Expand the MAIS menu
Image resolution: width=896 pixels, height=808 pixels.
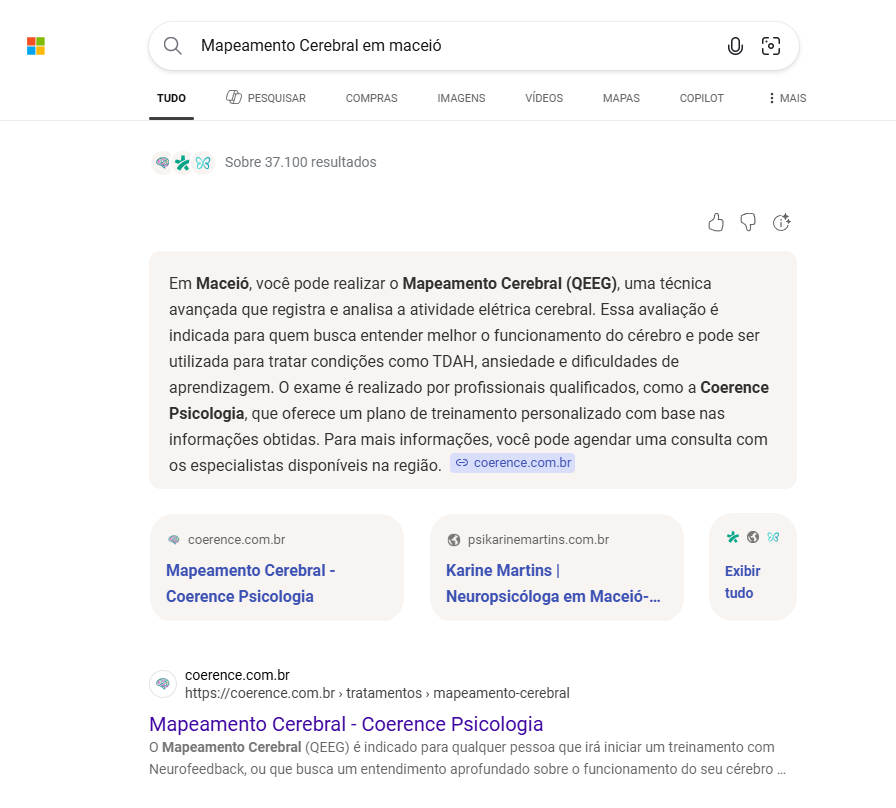[787, 98]
